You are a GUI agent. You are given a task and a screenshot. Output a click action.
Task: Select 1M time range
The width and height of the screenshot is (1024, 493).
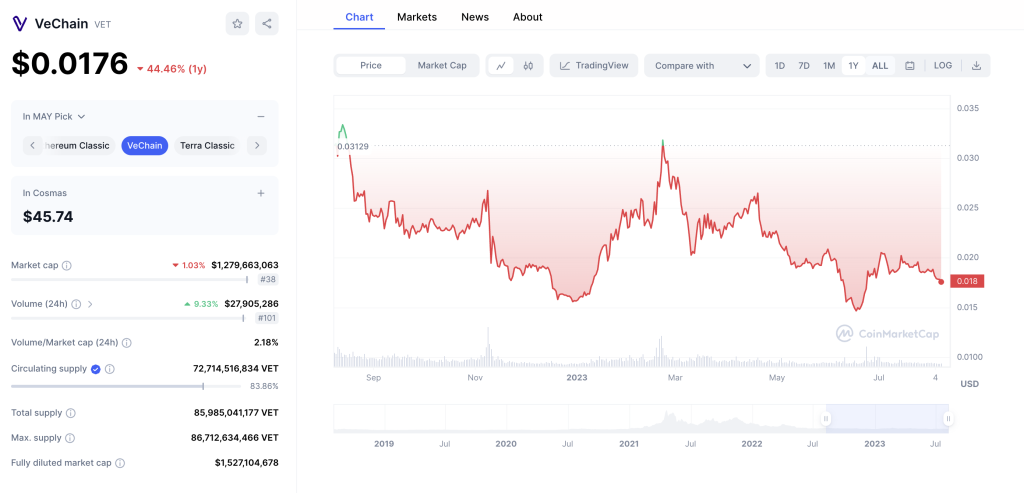829,65
